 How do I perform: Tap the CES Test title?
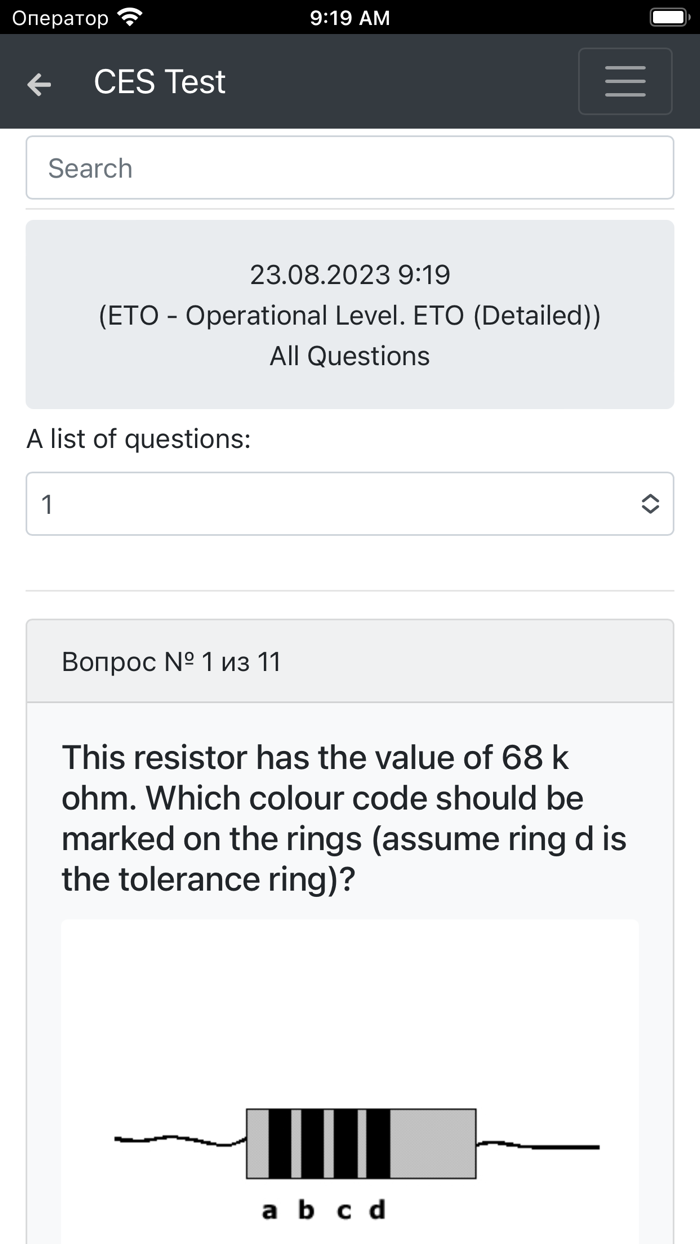click(x=159, y=82)
